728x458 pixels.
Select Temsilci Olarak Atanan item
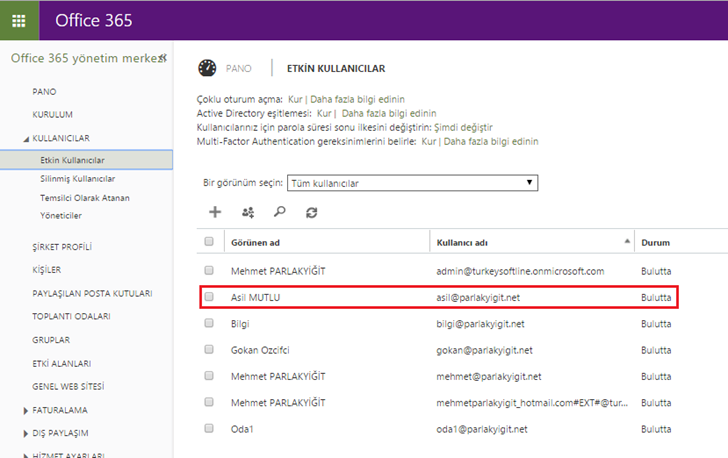pos(85,198)
